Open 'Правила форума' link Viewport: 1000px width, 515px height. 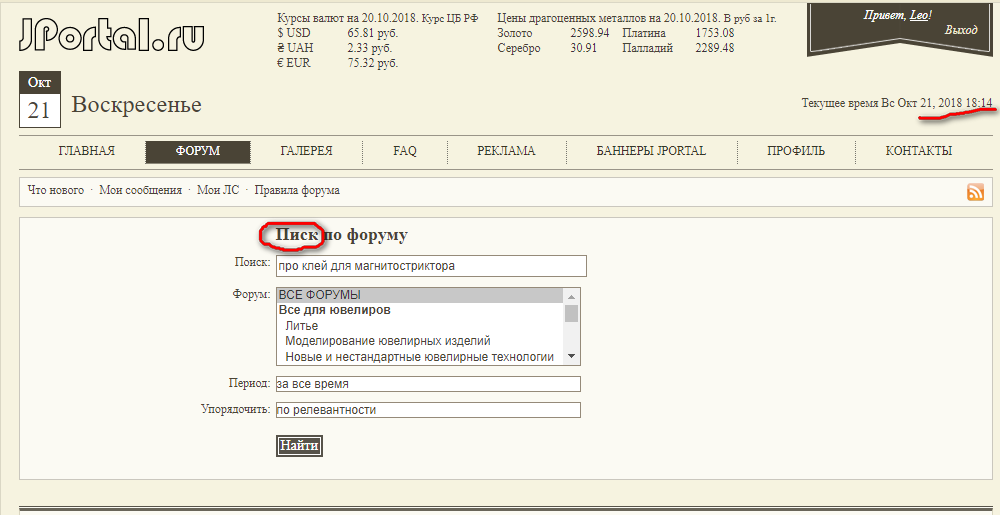point(297,190)
